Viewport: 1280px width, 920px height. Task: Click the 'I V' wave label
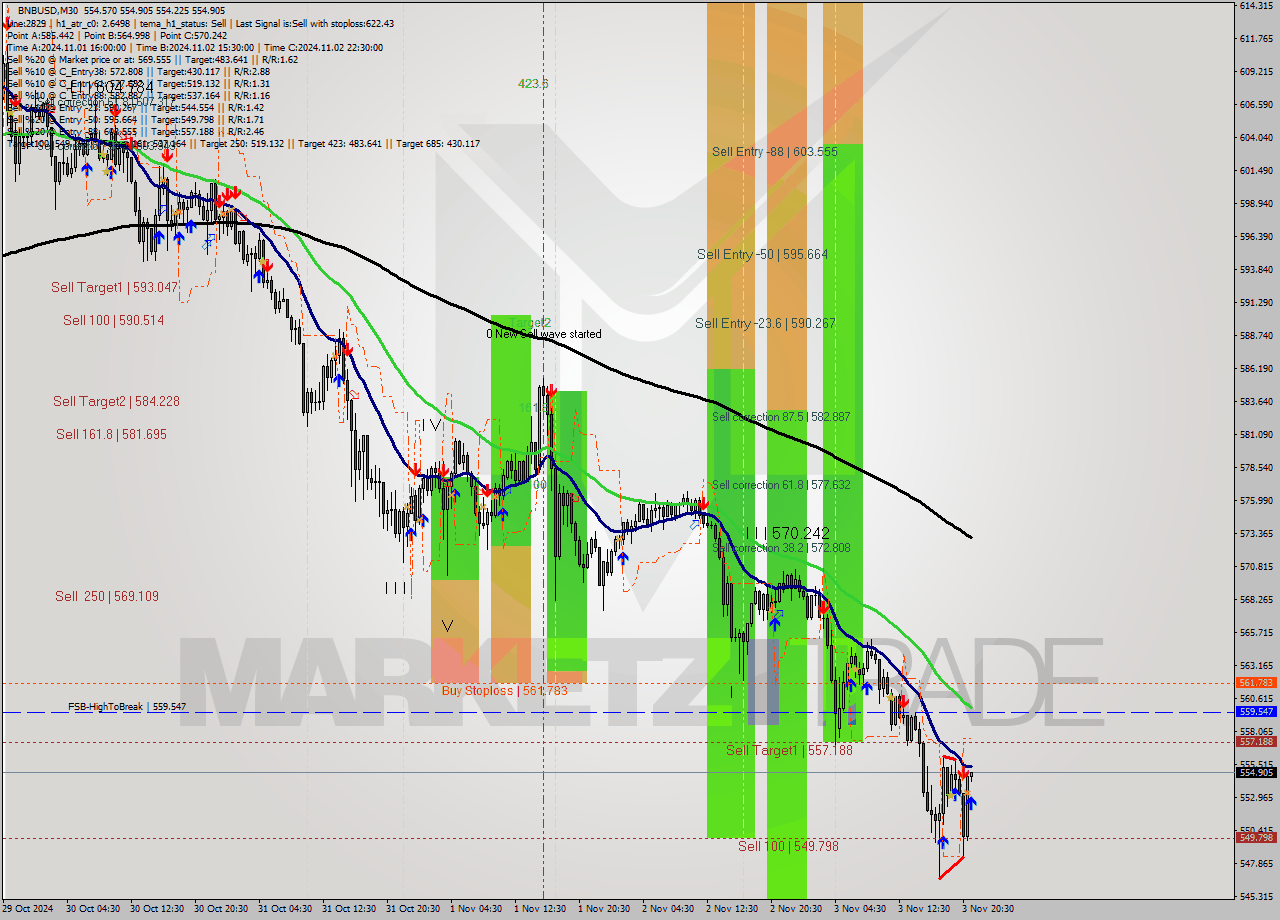[x=430, y=425]
